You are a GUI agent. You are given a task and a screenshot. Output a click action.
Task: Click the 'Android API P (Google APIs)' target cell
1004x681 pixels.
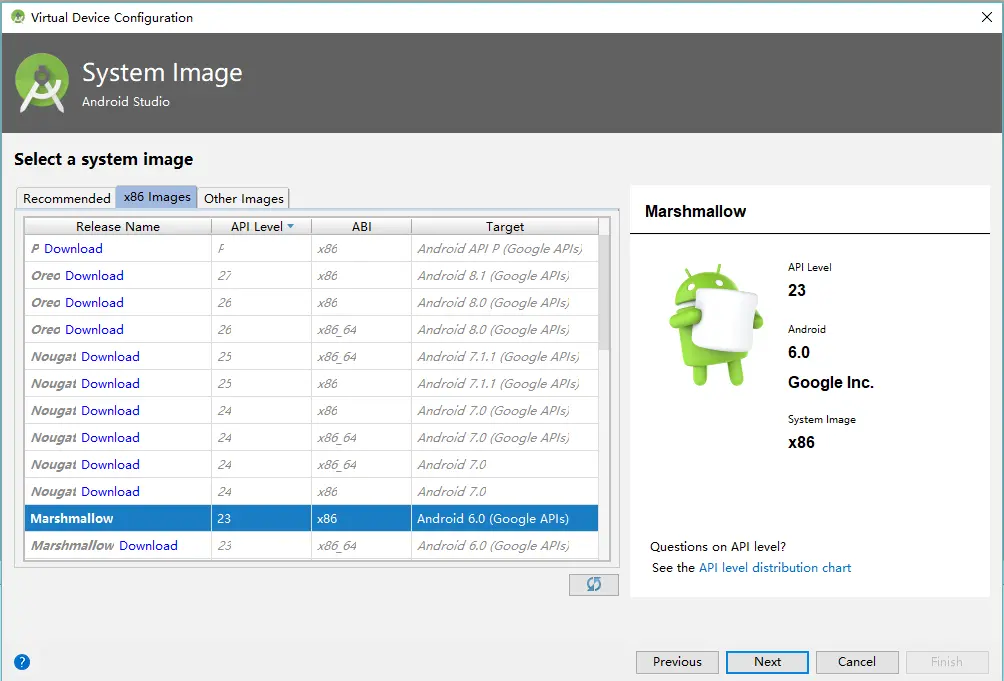tap(505, 248)
